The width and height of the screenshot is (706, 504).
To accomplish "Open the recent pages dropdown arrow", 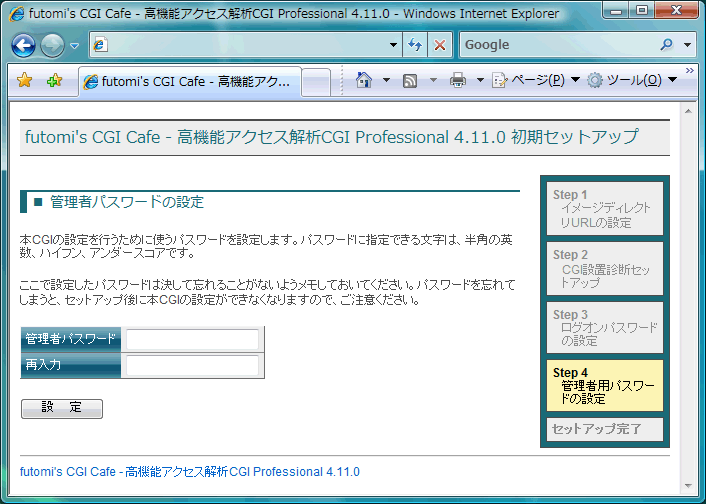I will pos(75,45).
